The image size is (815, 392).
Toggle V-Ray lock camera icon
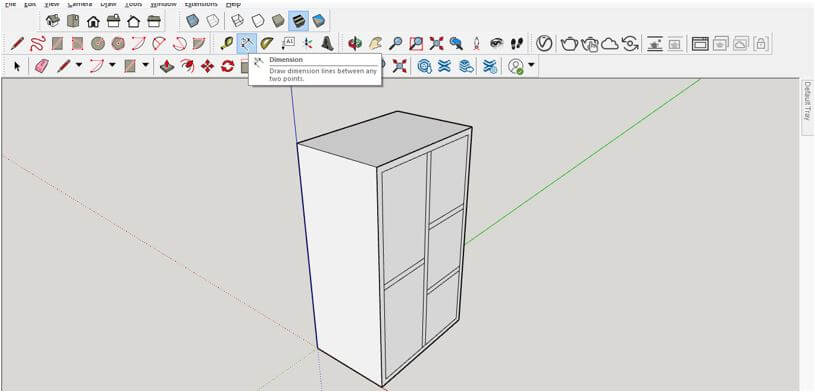point(761,44)
